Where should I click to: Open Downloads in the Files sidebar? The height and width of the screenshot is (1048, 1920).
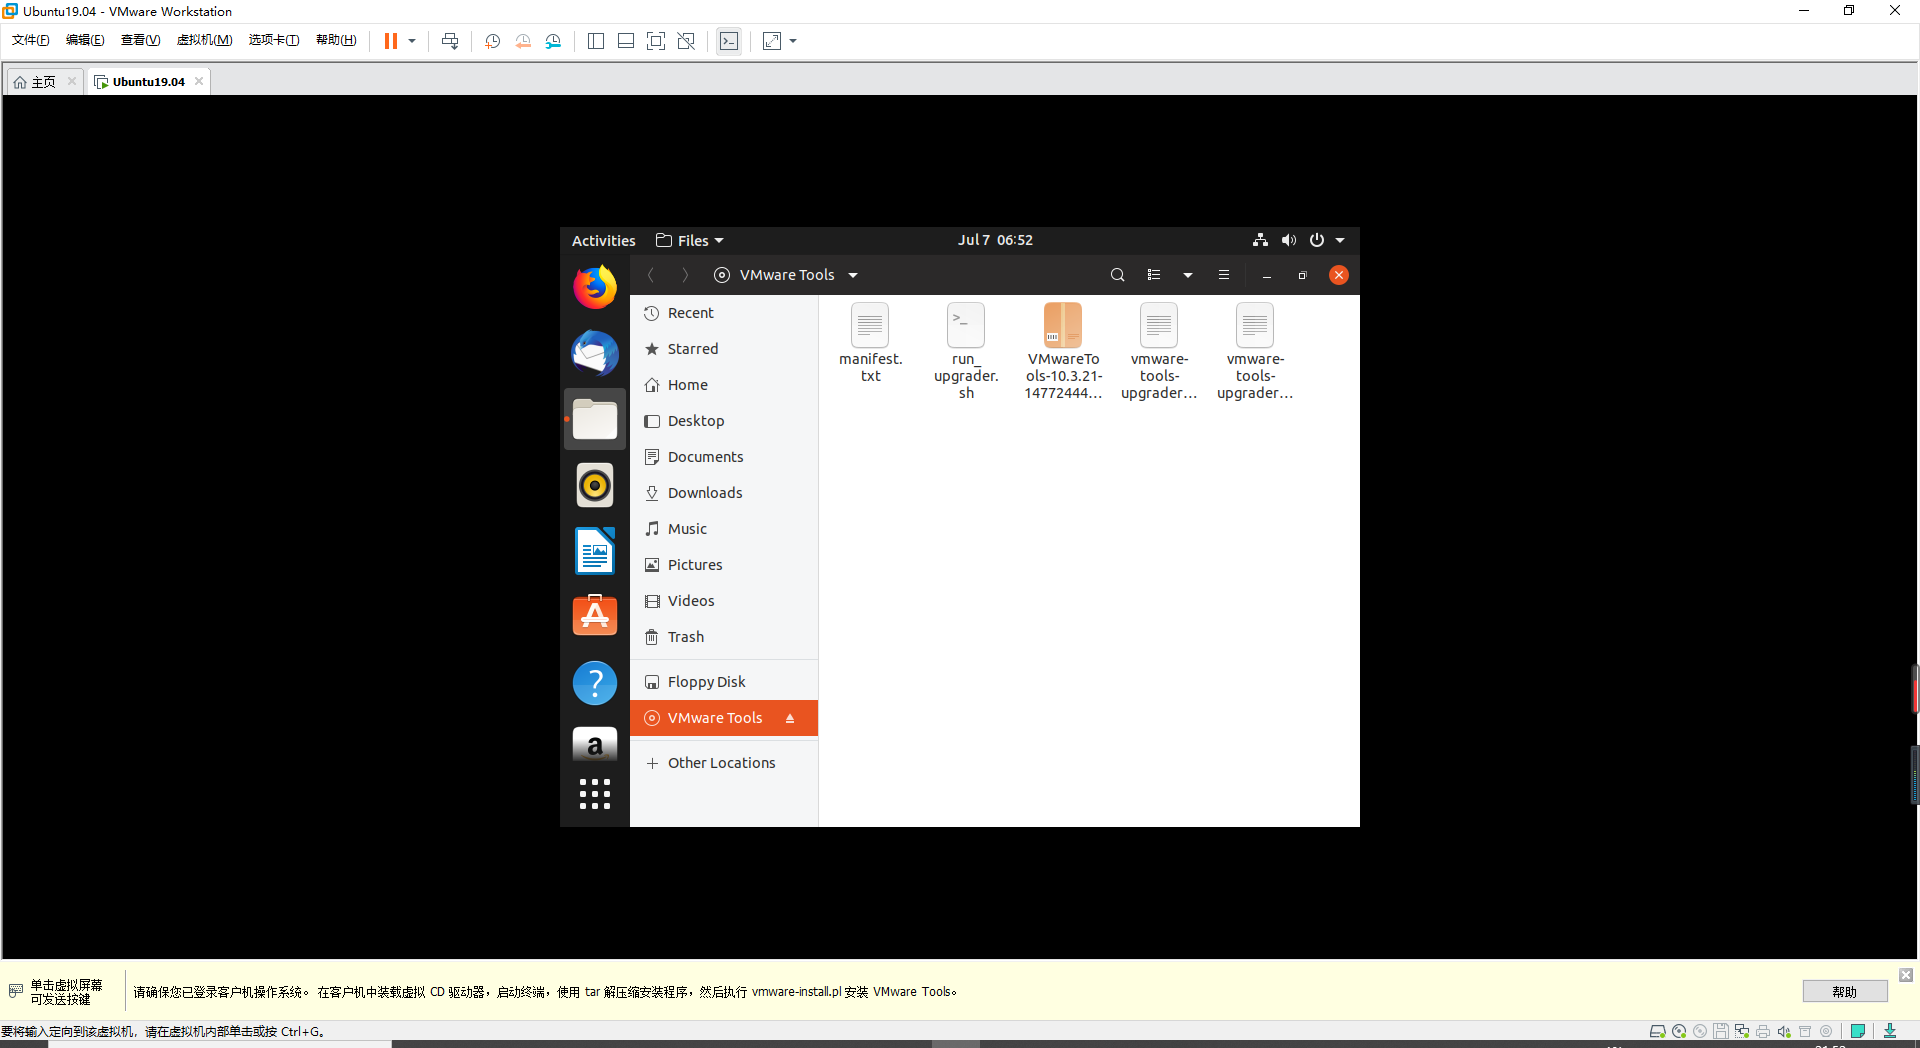click(x=724, y=493)
